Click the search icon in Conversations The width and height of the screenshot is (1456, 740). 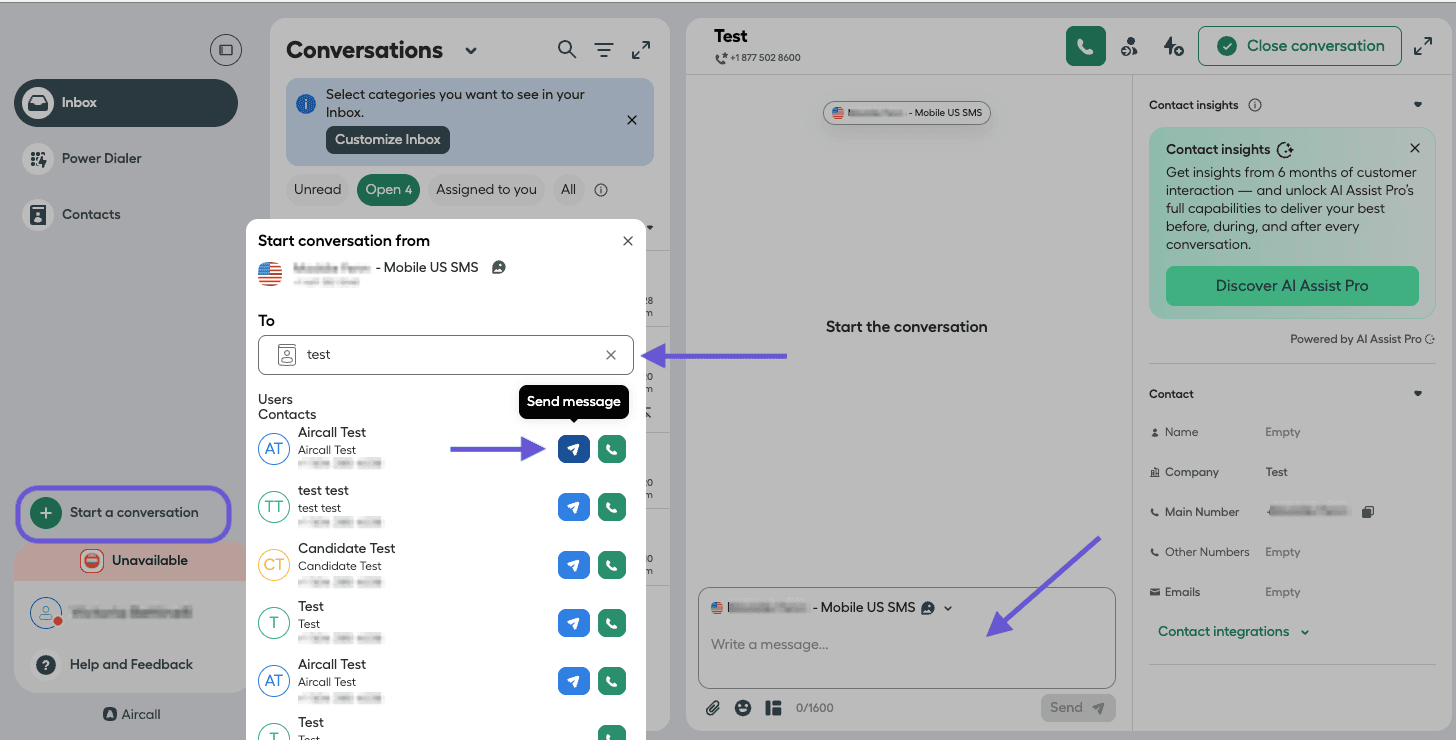567,50
